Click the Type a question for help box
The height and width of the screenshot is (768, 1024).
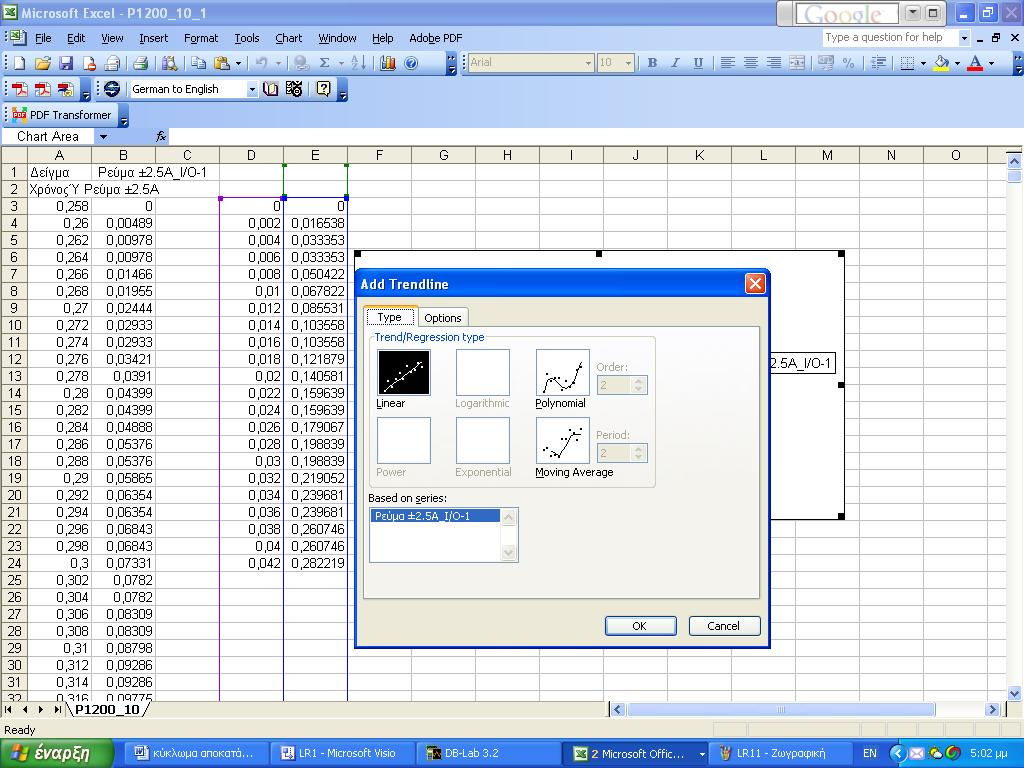pyautogui.click(x=889, y=38)
